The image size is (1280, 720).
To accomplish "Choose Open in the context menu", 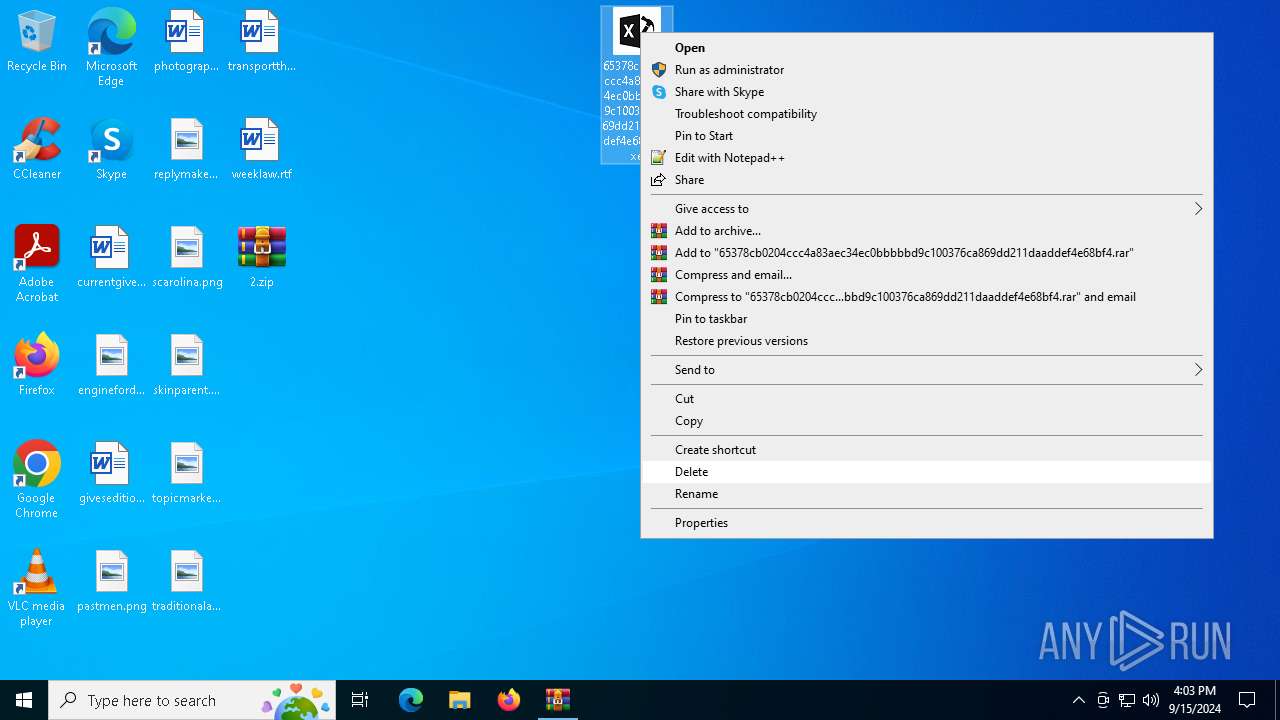I will pos(927,48).
